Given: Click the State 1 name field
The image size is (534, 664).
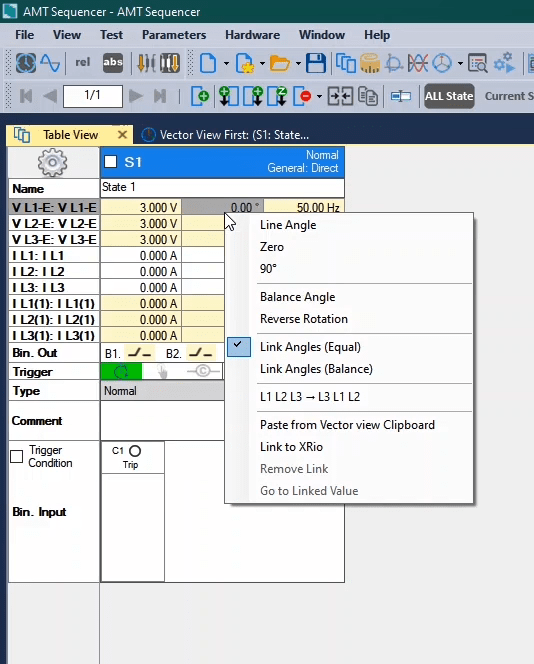Looking at the screenshot, I should tap(222, 188).
